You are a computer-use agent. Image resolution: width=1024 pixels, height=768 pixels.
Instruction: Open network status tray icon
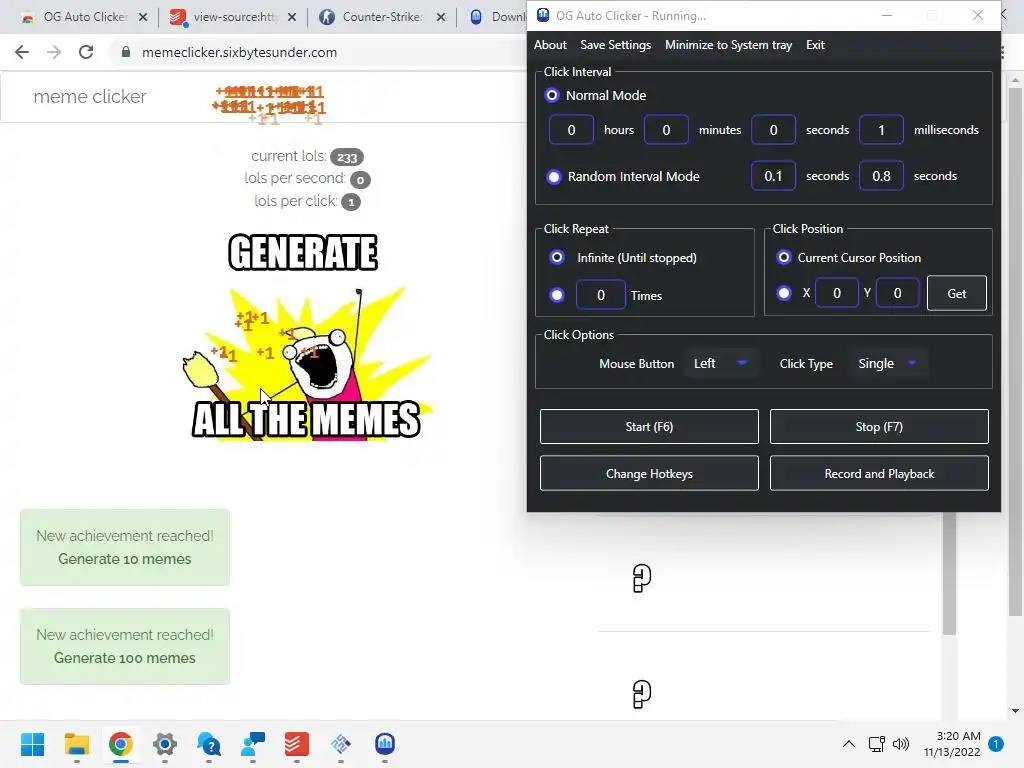click(876, 744)
